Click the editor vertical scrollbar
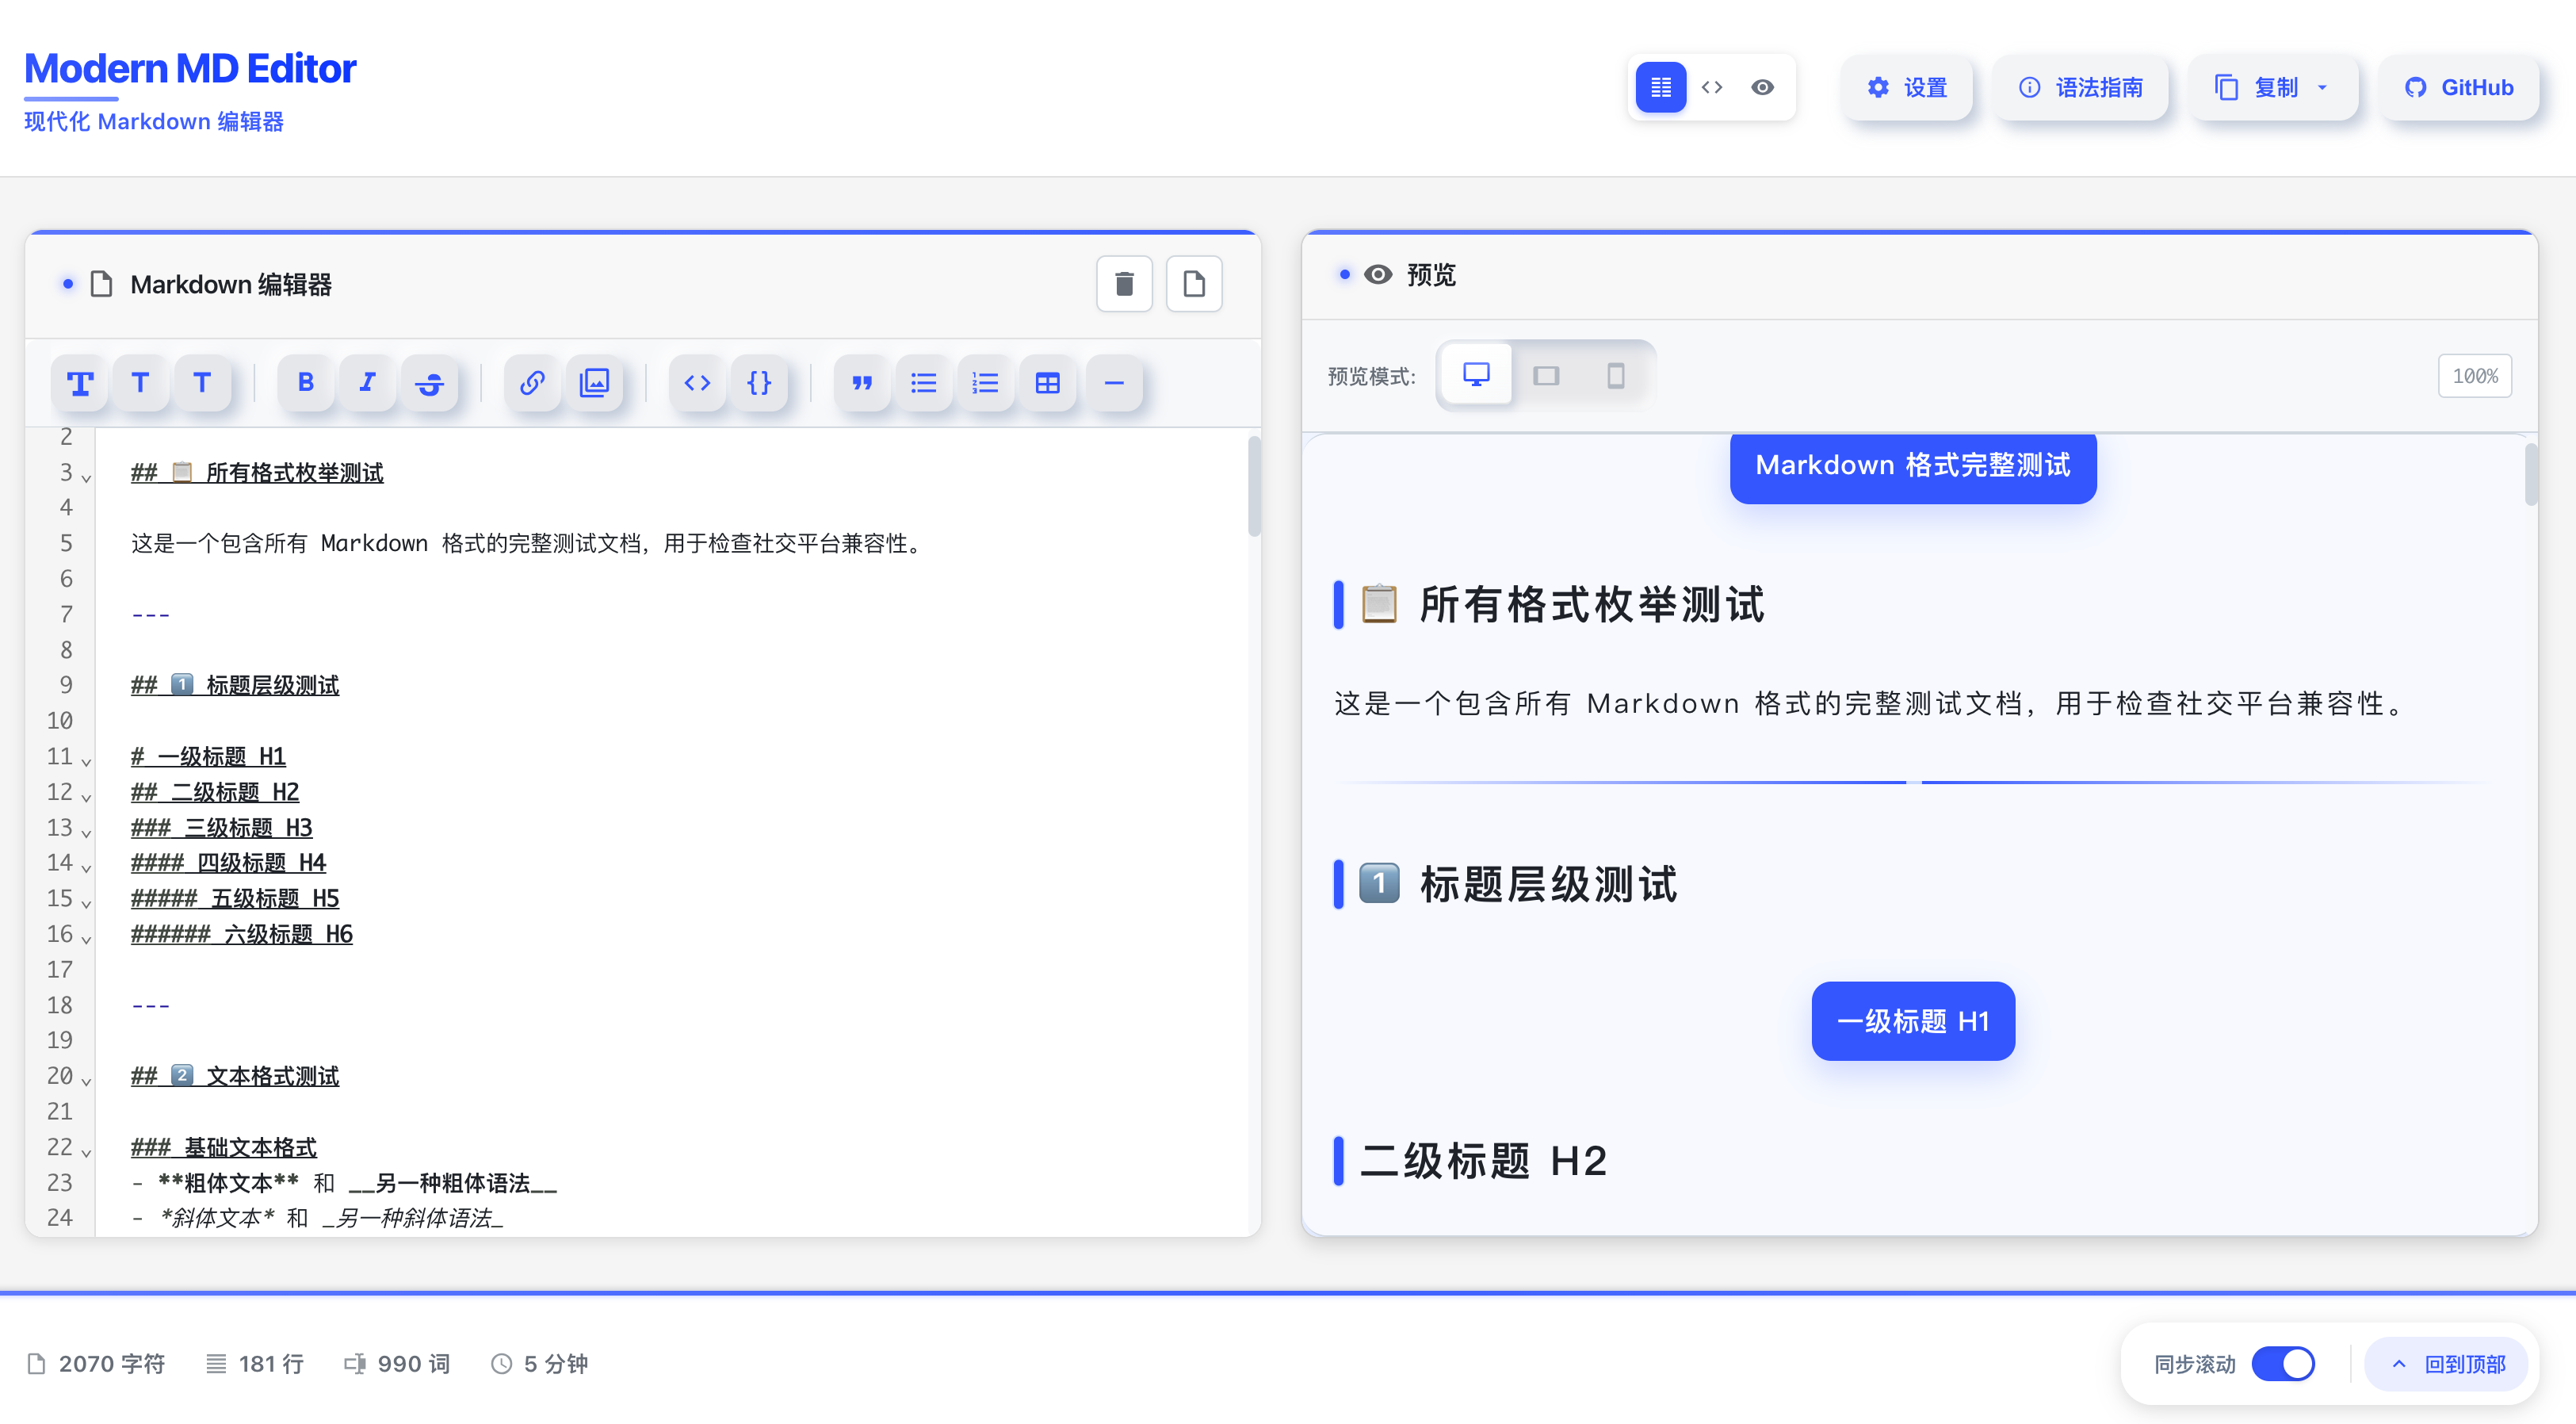This screenshot has width=2576, height=1424. (x=1254, y=487)
